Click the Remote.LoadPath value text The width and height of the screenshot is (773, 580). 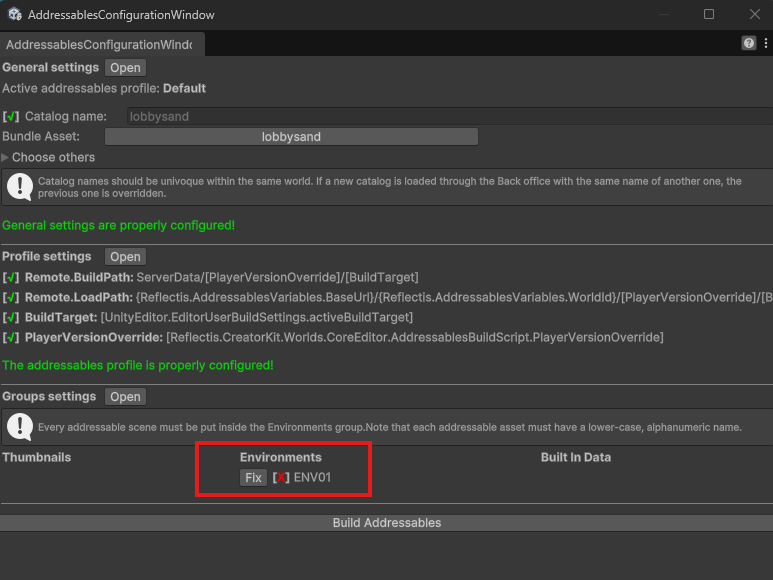point(454,297)
